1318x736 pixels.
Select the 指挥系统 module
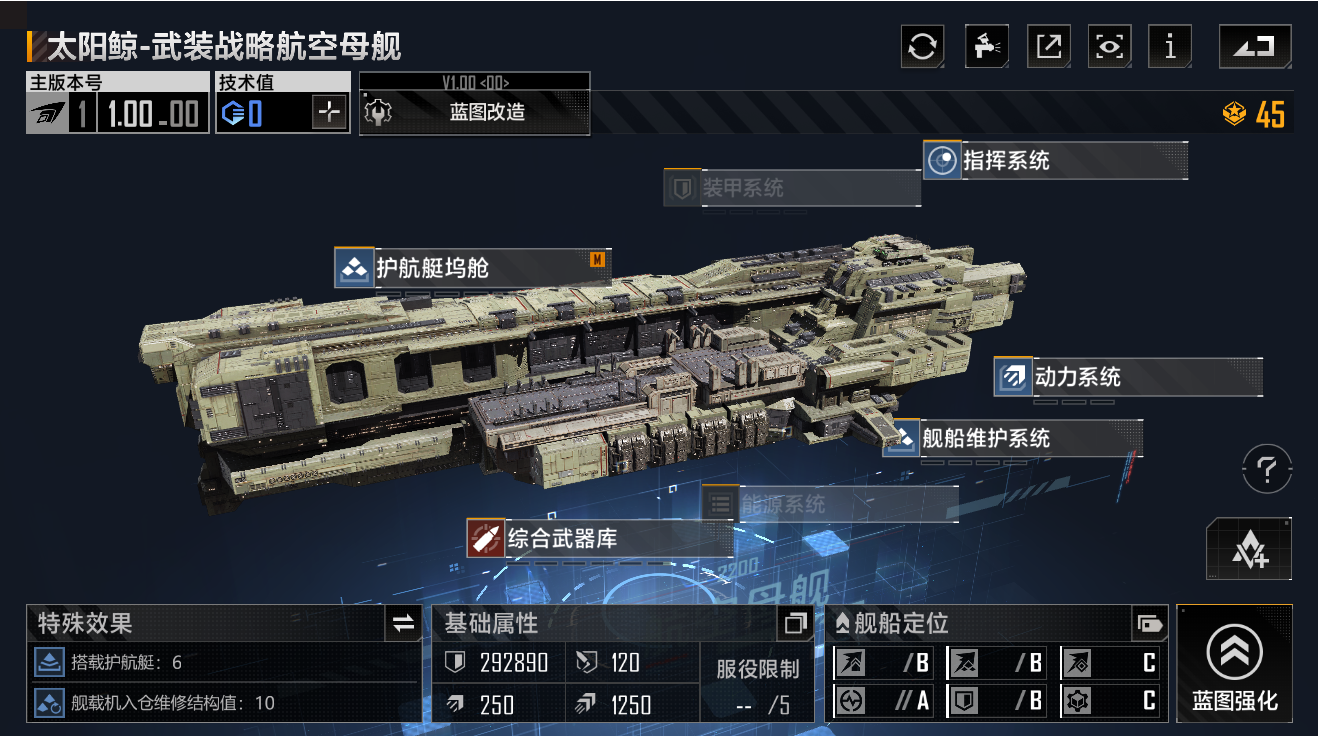1055,161
